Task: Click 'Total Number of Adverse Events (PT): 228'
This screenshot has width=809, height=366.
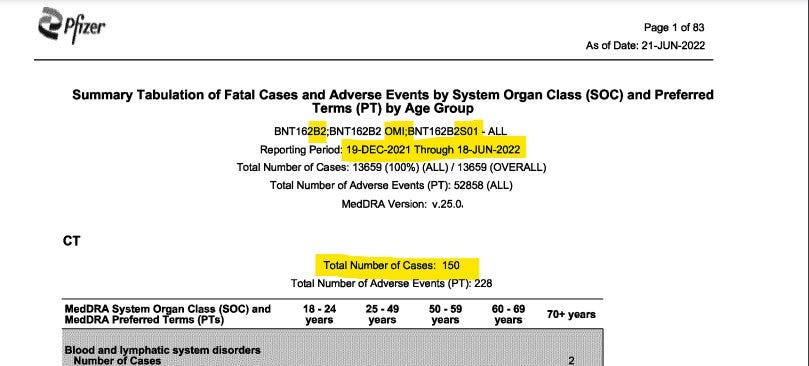Action: [x=391, y=283]
